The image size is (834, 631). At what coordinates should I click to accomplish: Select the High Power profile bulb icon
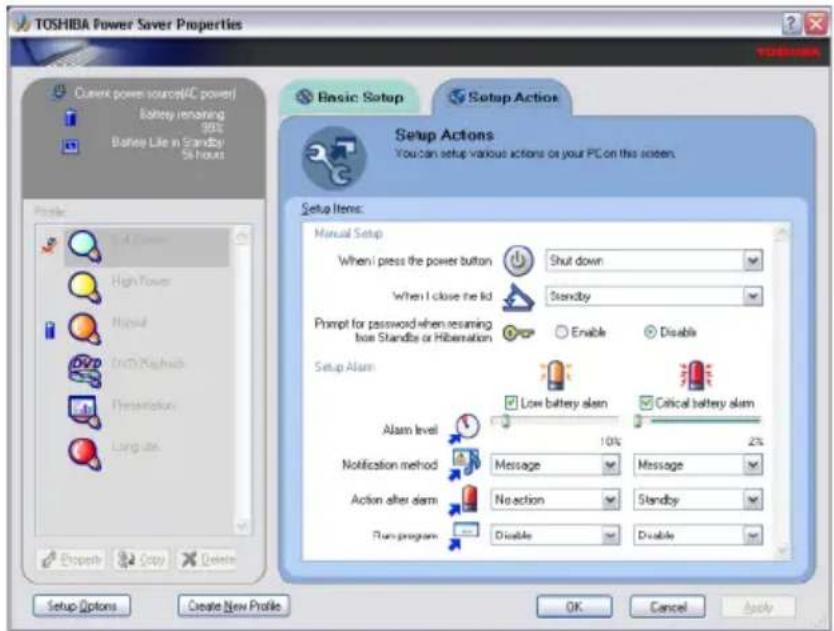coord(85,288)
